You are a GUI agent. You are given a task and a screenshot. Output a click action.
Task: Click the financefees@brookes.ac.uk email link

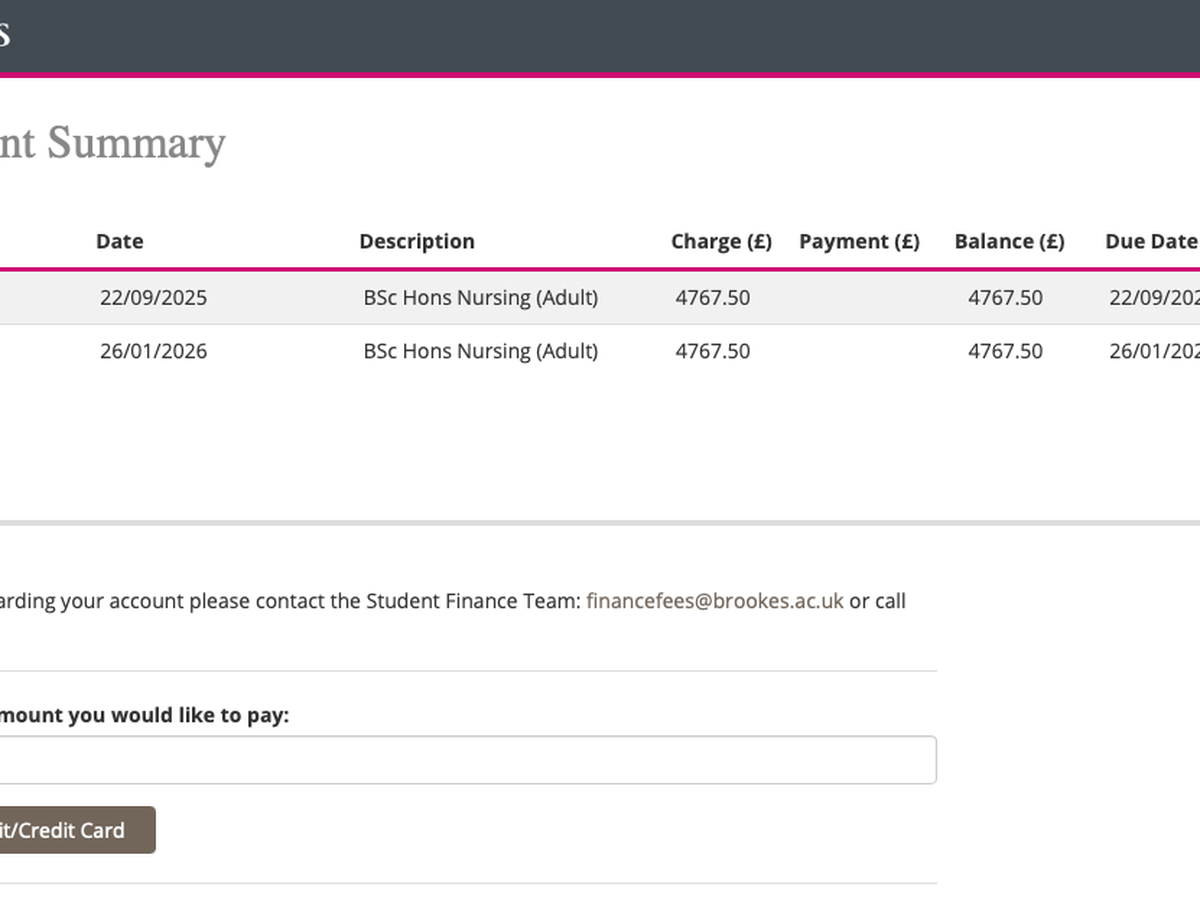coord(714,601)
